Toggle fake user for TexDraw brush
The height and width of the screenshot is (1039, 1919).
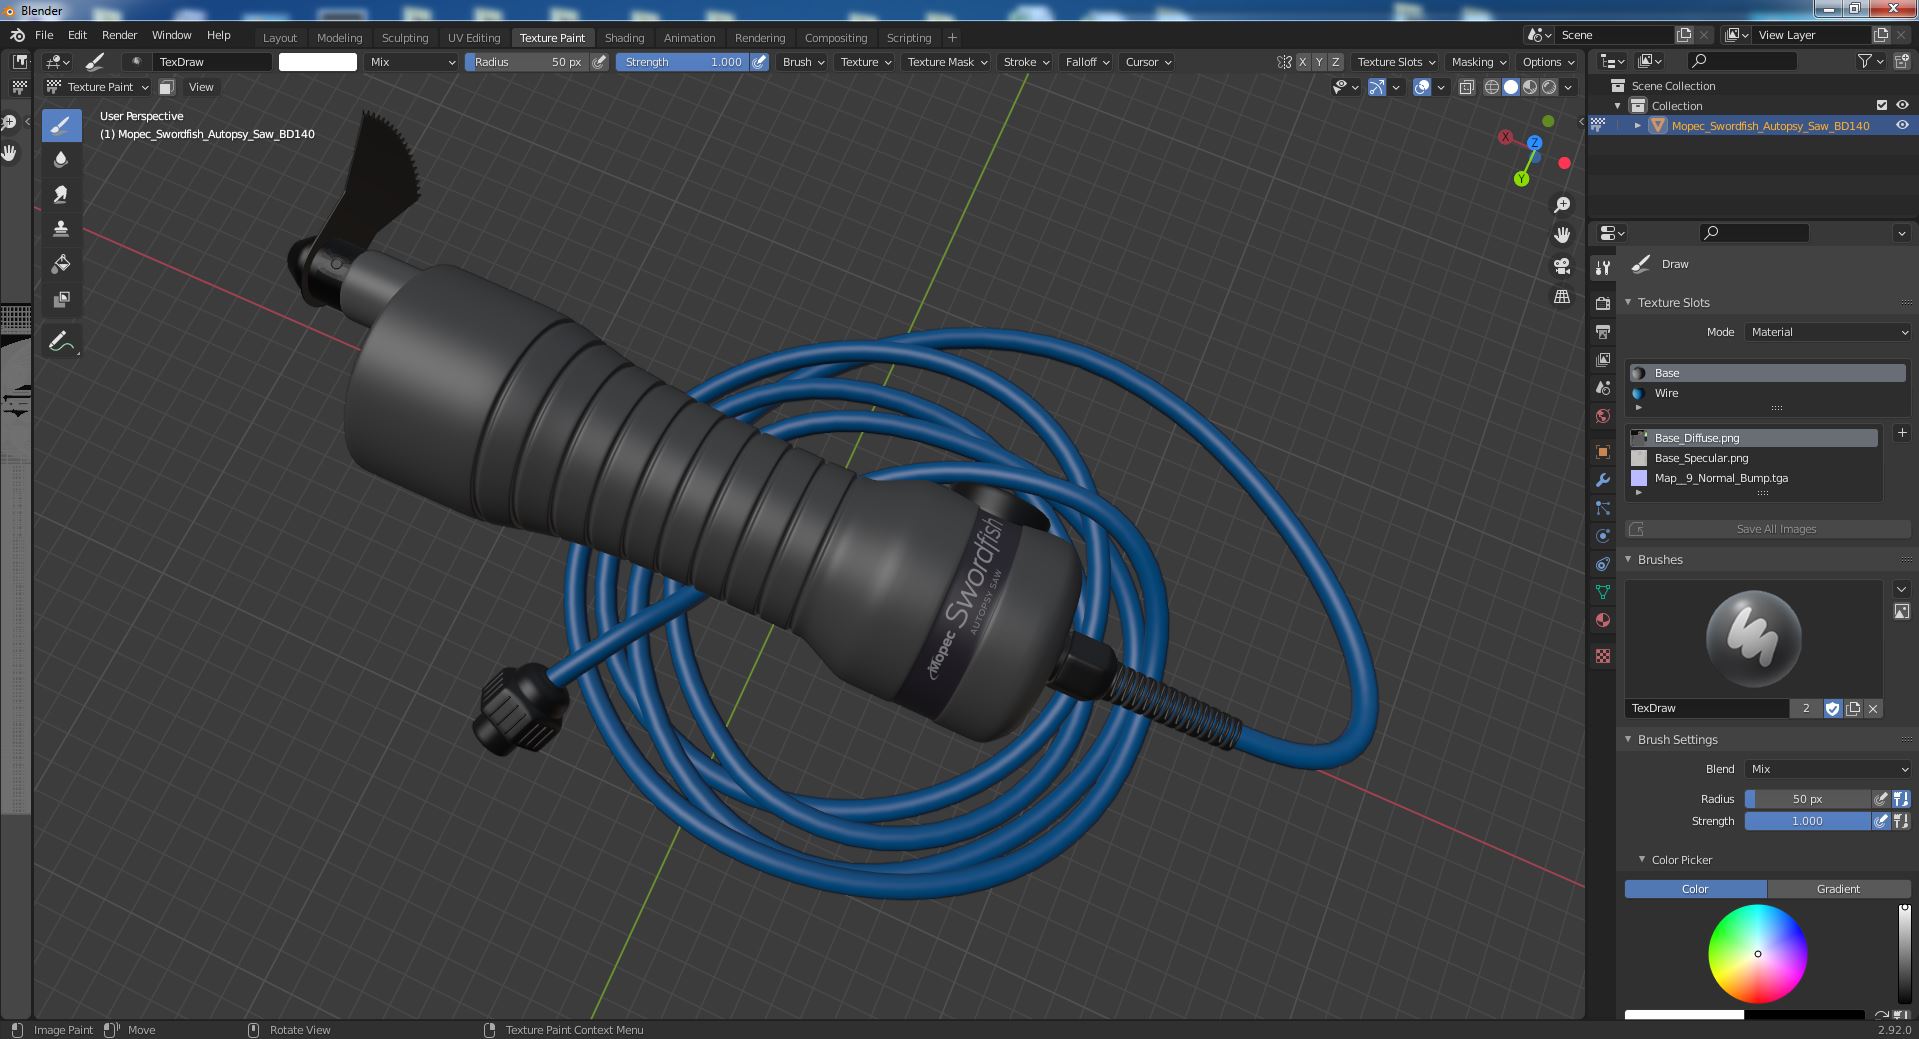(1833, 708)
